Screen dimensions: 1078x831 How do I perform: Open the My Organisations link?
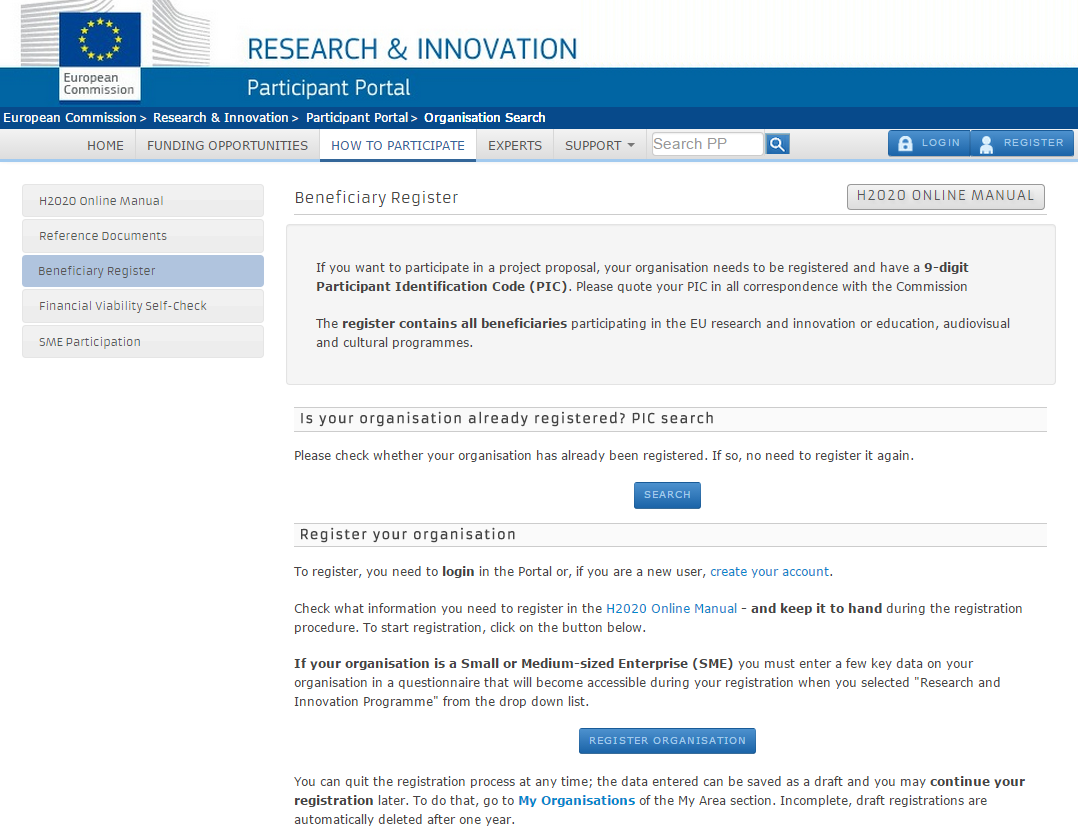(576, 800)
